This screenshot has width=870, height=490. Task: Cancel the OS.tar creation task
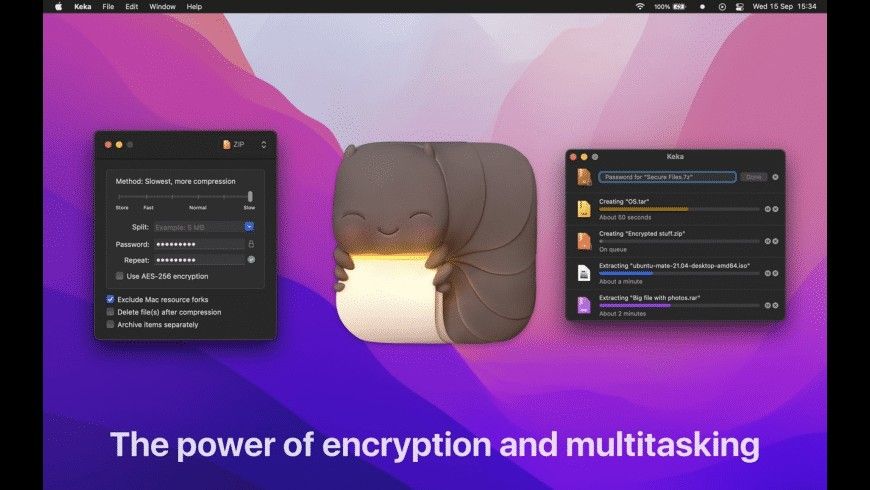click(775, 209)
